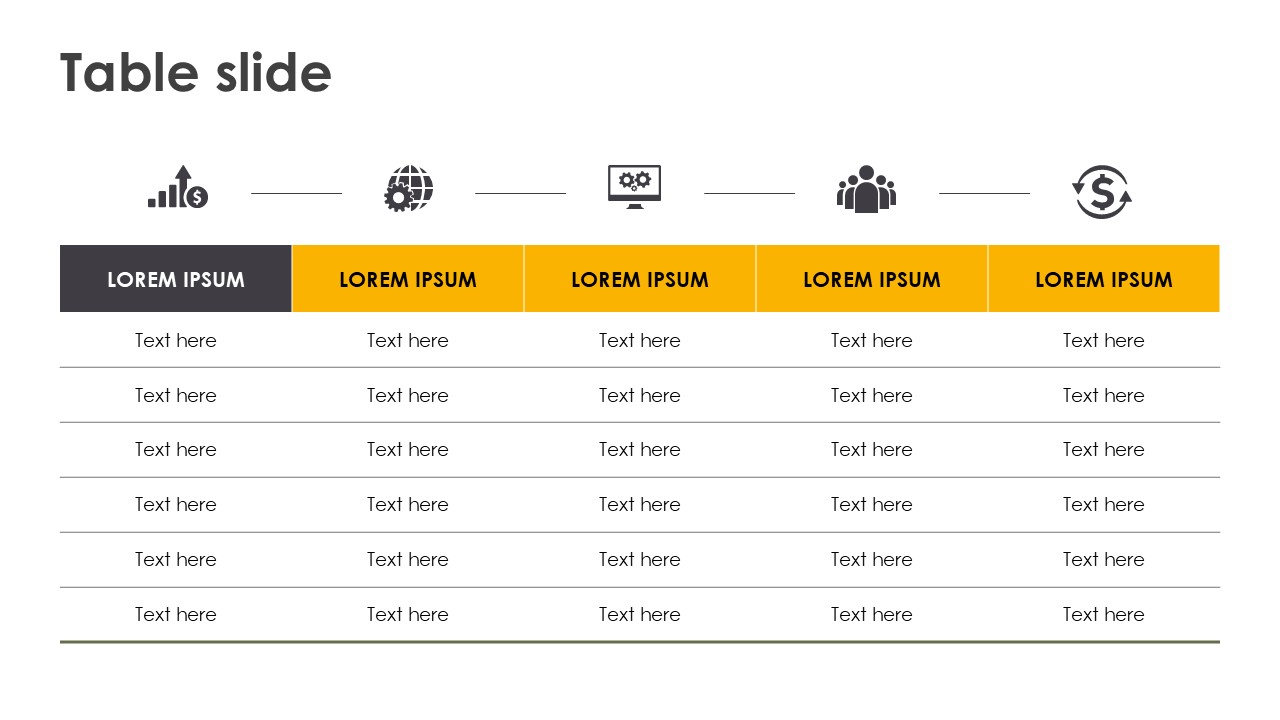The image size is (1280, 720).
Task: Select the last LOREM IPSUM header cell
Action: pos(1104,279)
